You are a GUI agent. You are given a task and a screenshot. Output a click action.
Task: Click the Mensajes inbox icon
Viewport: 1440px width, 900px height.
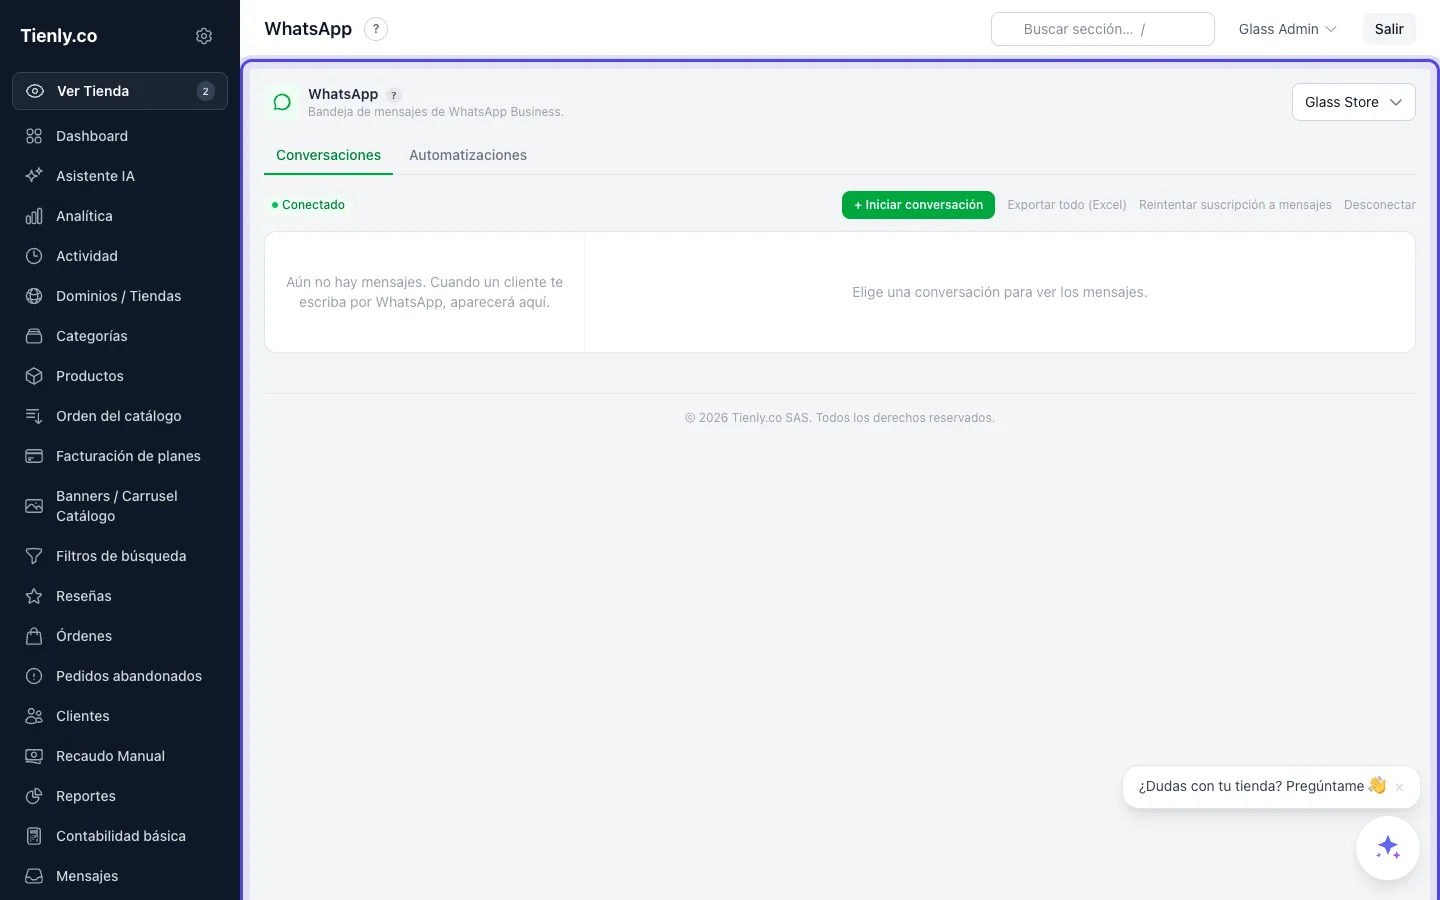pos(34,876)
